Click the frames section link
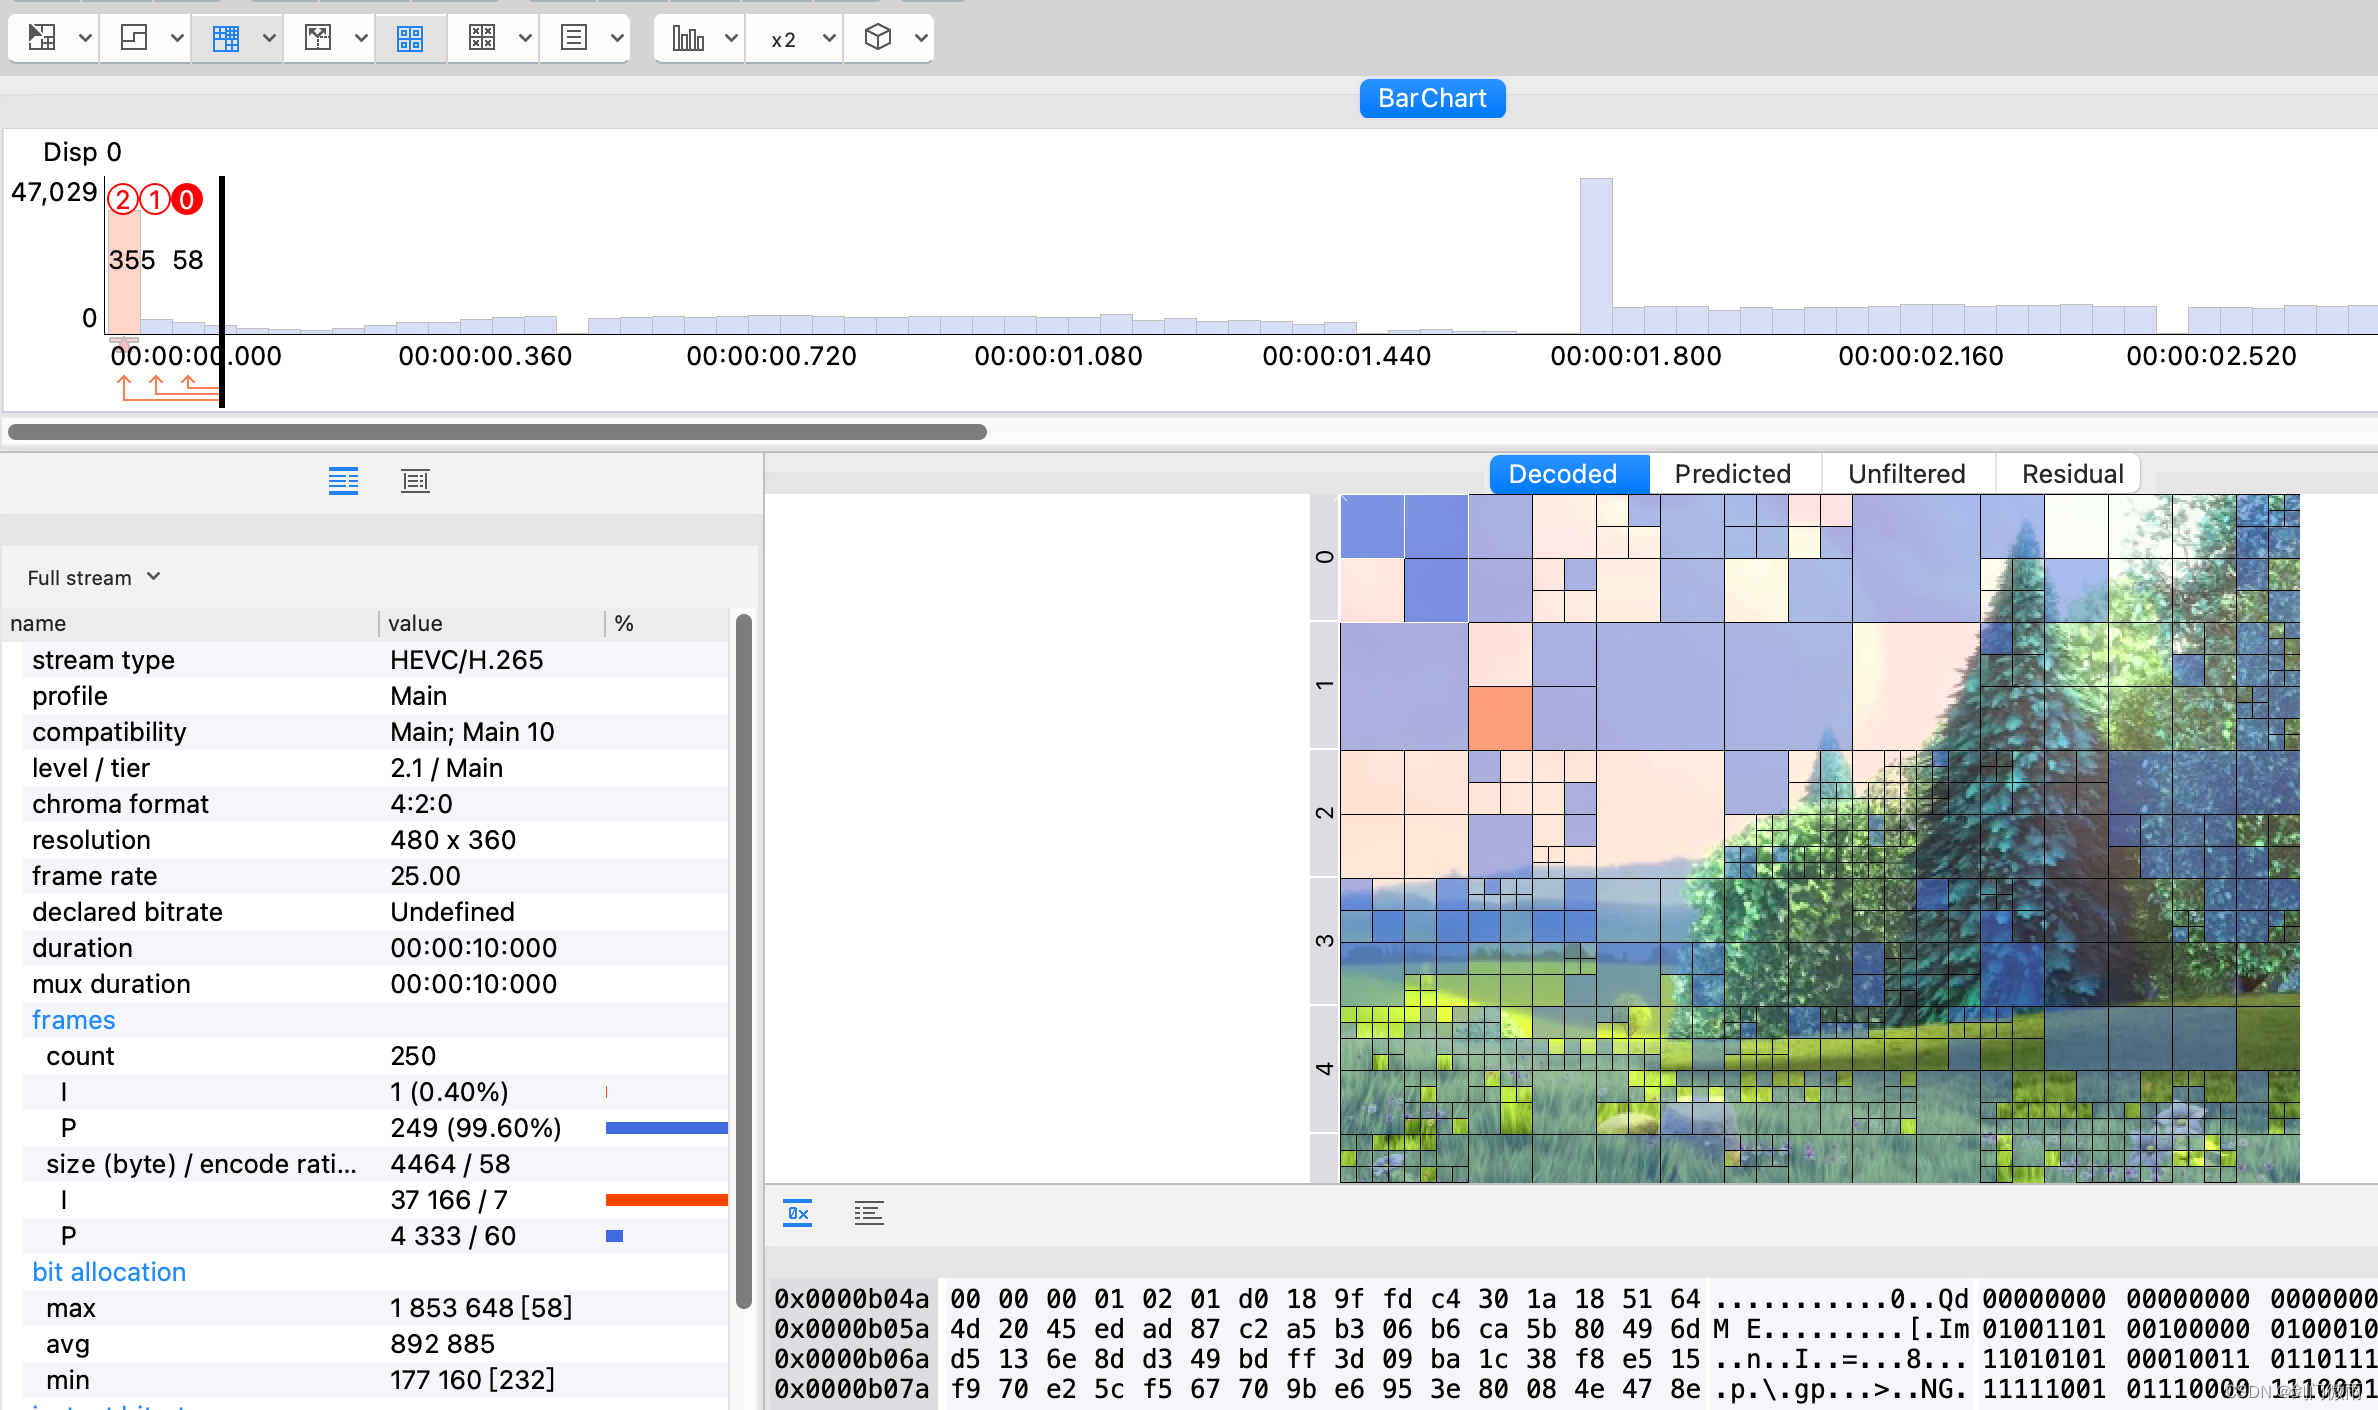 point(74,1020)
